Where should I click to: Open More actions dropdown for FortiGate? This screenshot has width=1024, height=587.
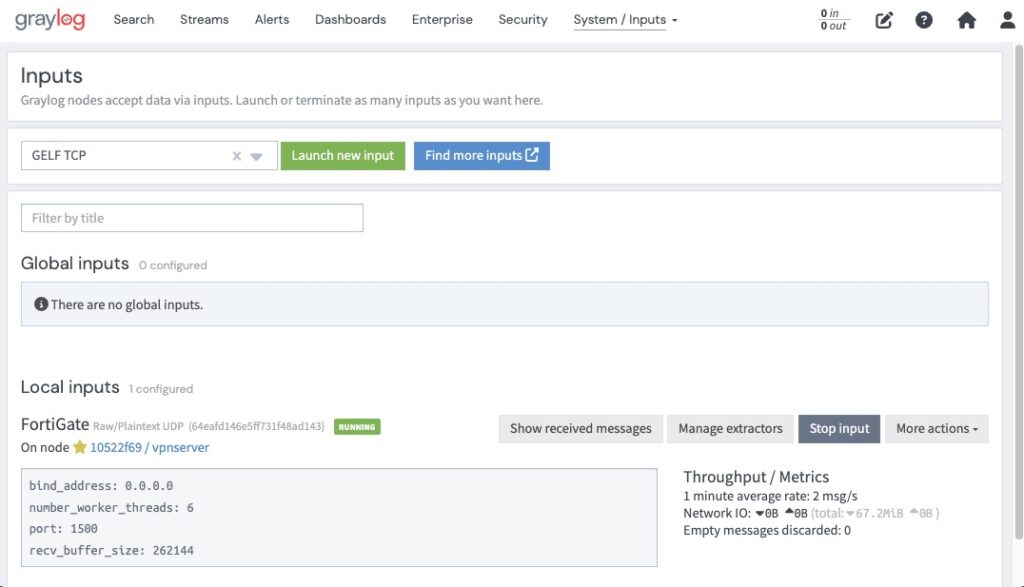click(936, 428)
